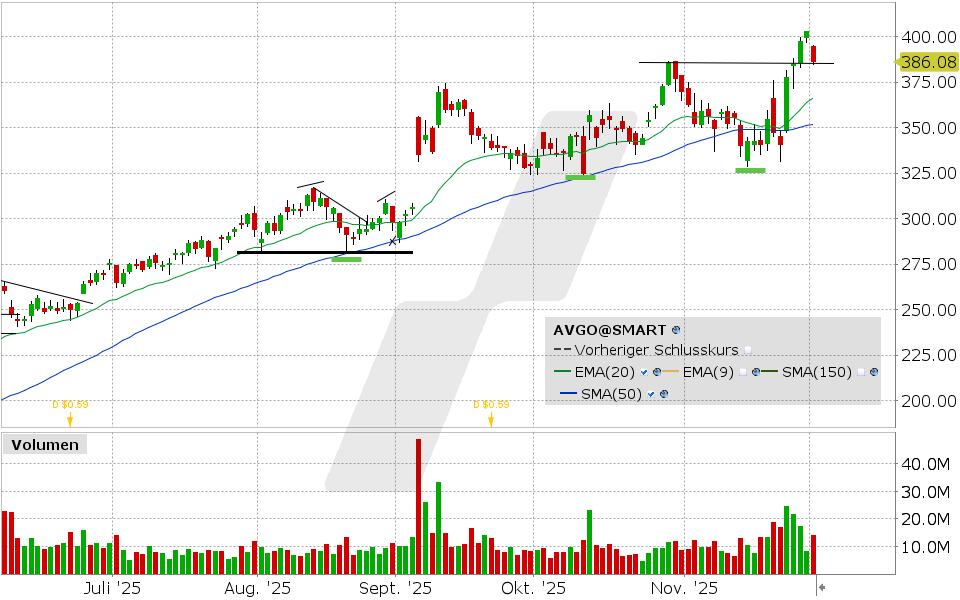Screen dimensions: 960x600
Task: Disable the EMA(20) indicator checkbox
Action: tap(644, 371)
